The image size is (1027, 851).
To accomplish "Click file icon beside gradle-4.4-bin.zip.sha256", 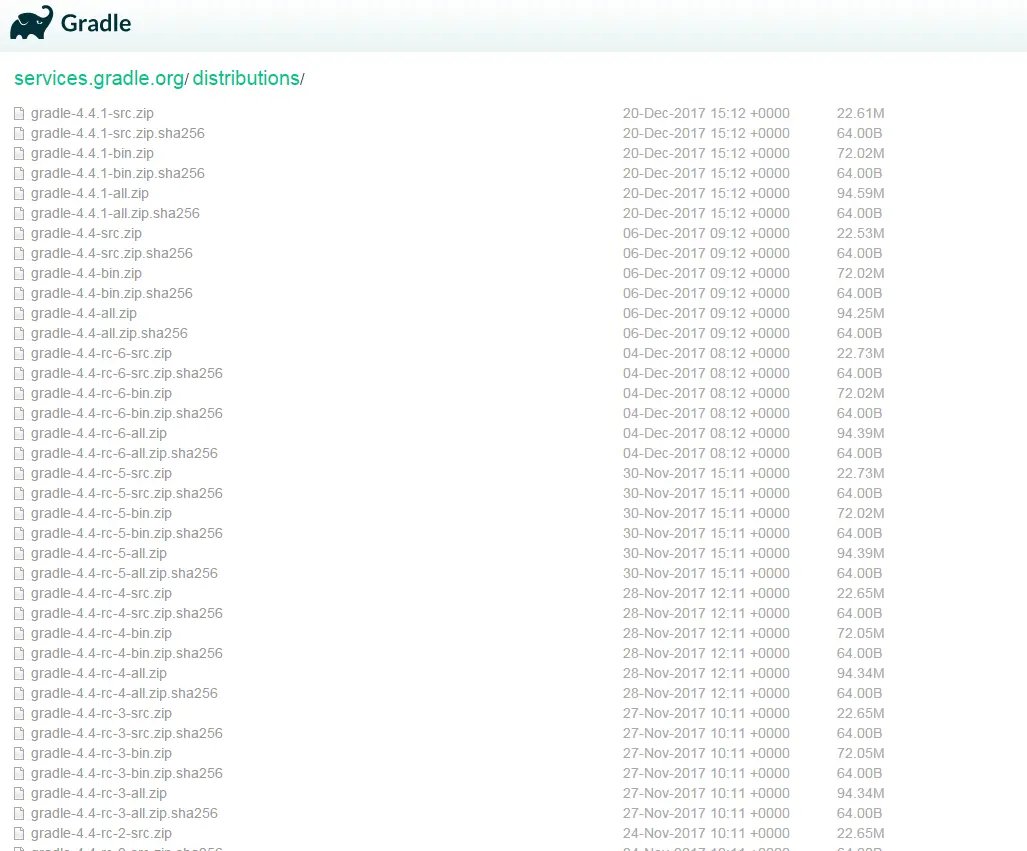I will coord(19,293).
